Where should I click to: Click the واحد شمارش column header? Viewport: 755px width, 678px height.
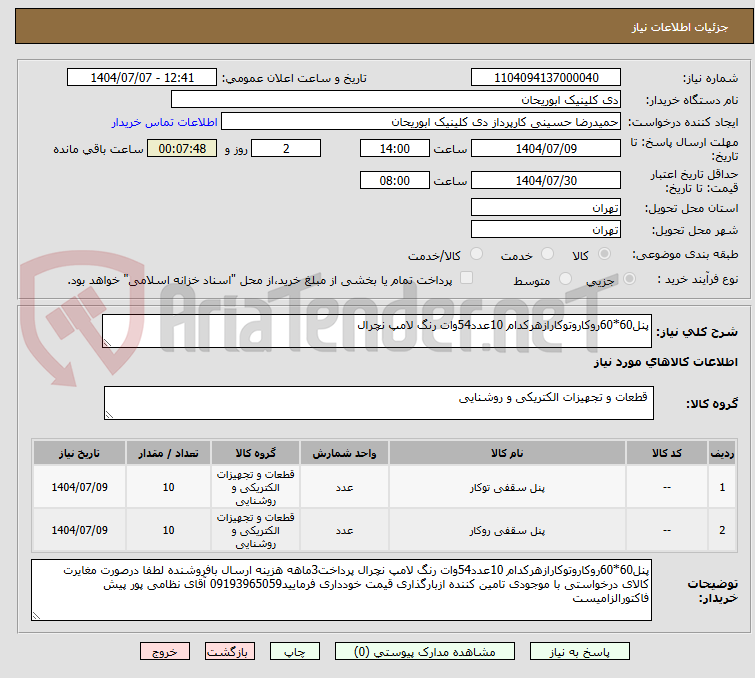344,453
